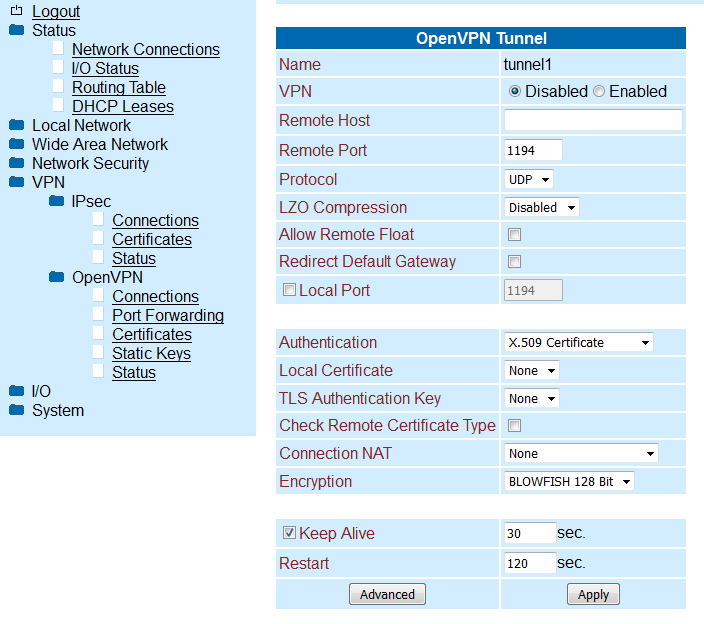
Task: Expand the System menu section
Action: pyautogui.click(x=58, y=410)
